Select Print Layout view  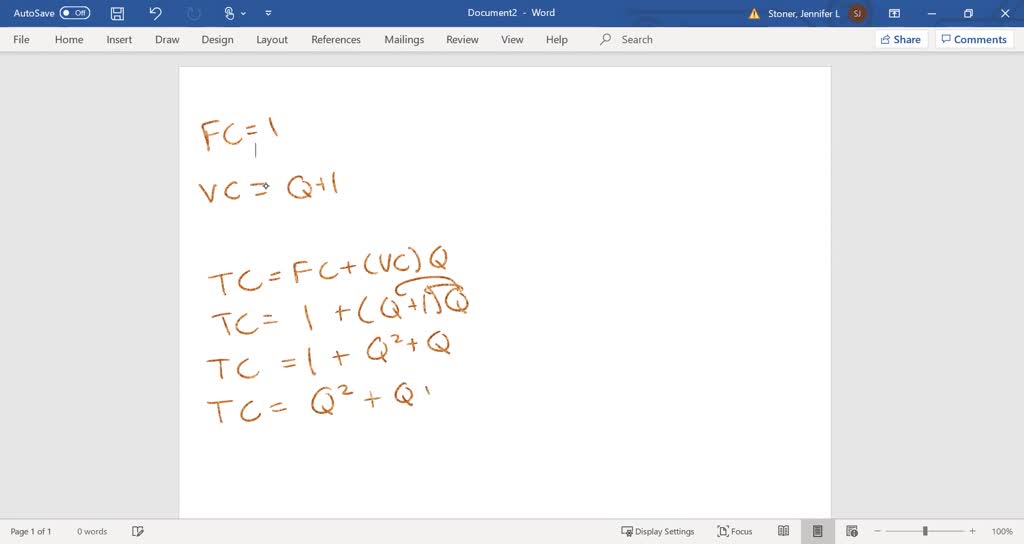tap(818, 532)
